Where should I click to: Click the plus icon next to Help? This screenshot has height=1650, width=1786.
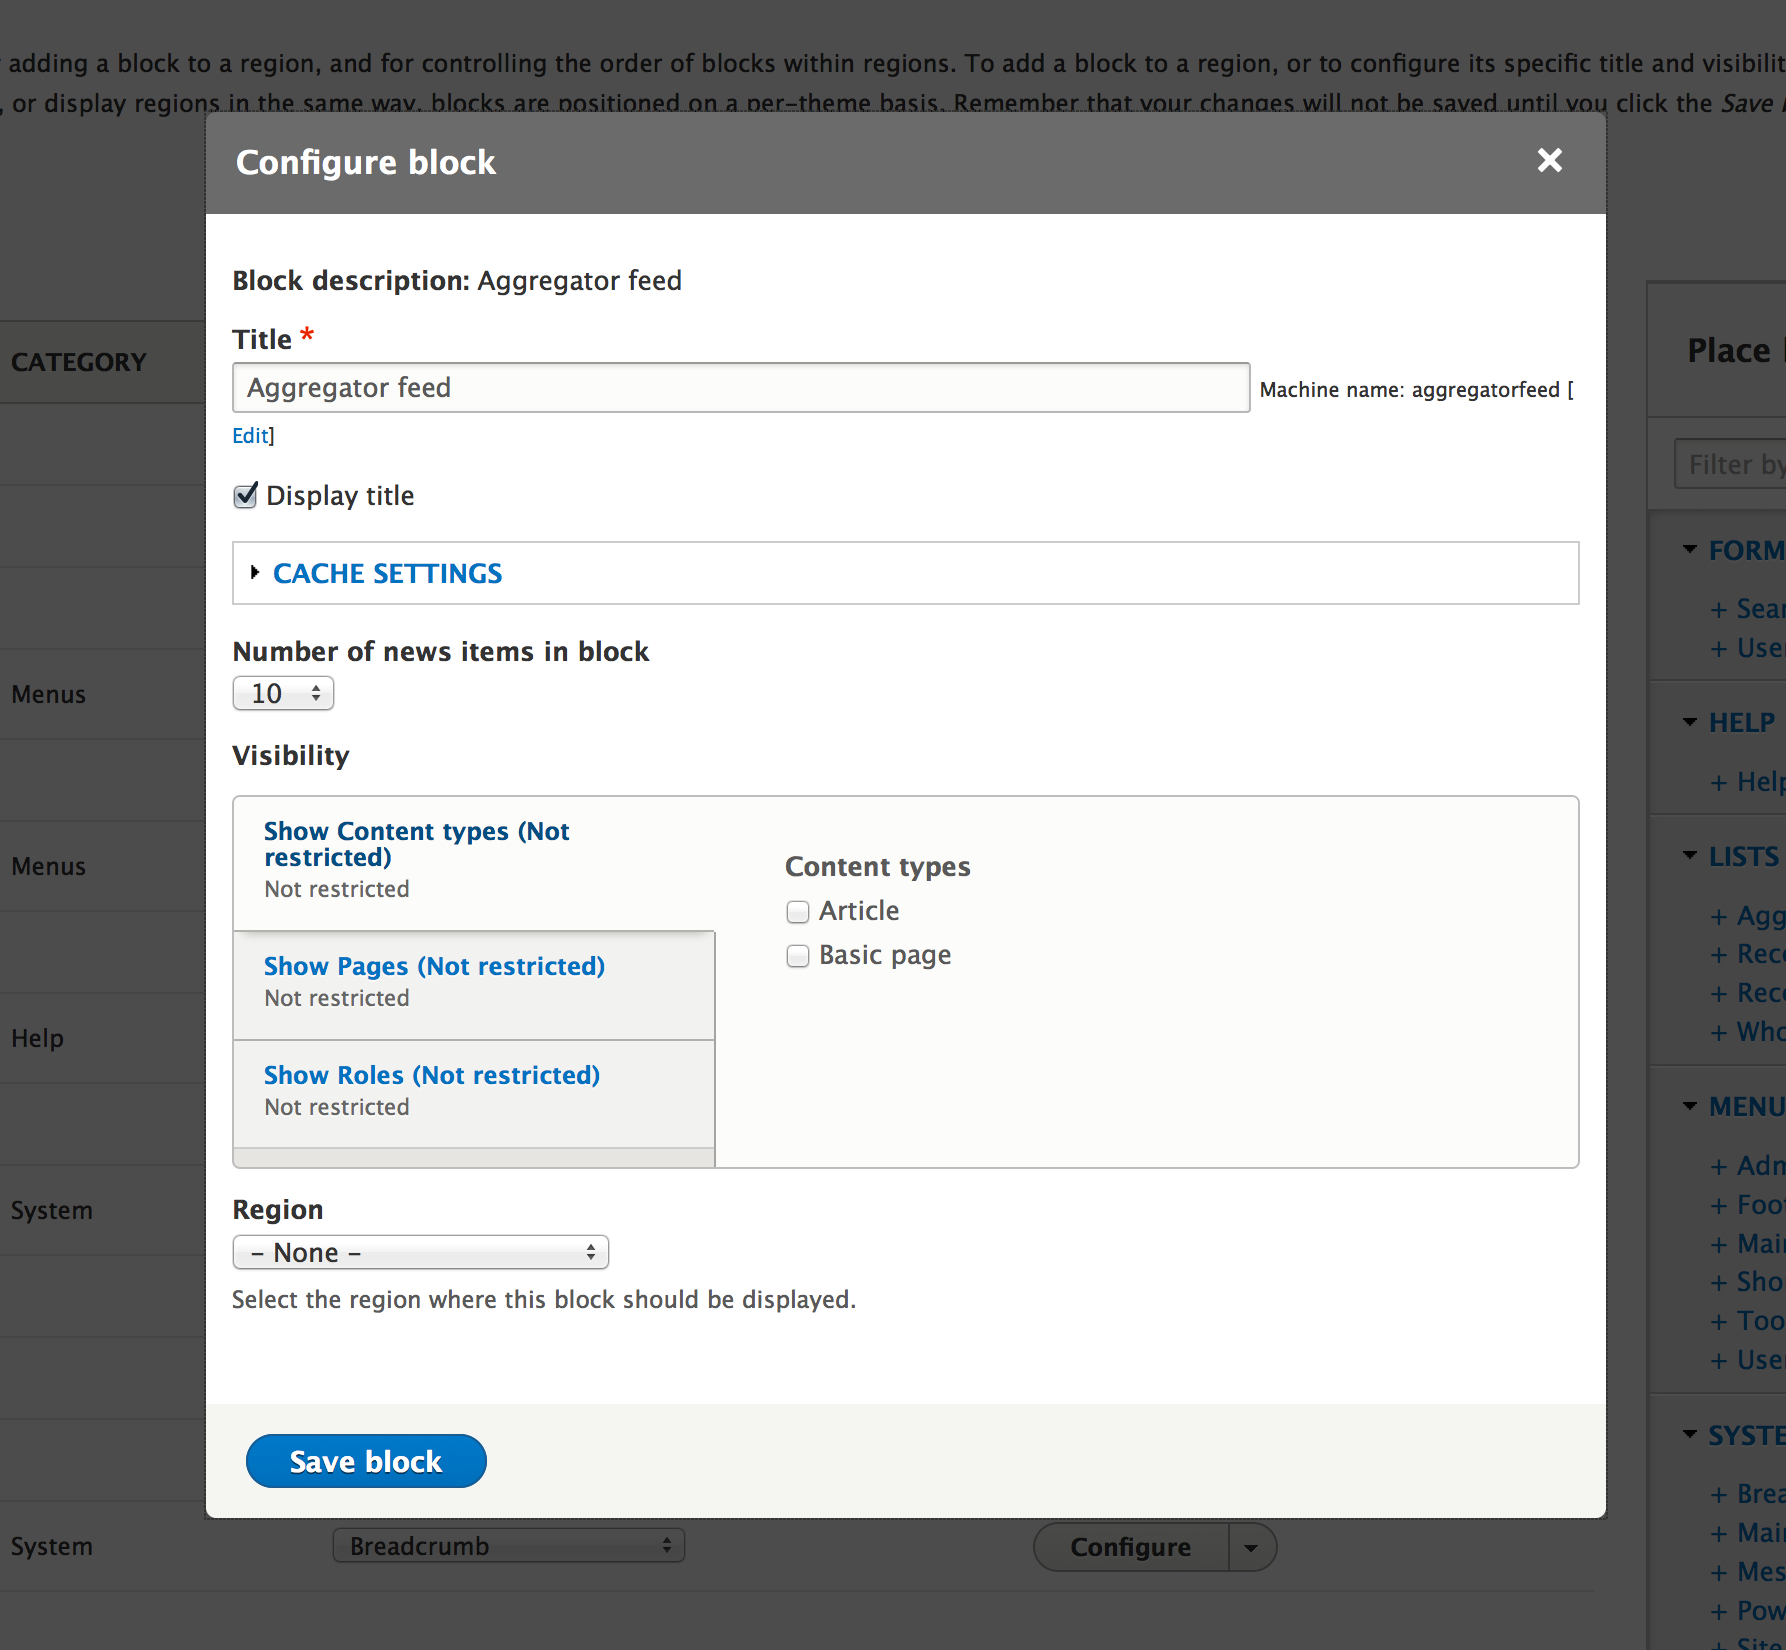pyautogui.click(x=1717, y=781)
